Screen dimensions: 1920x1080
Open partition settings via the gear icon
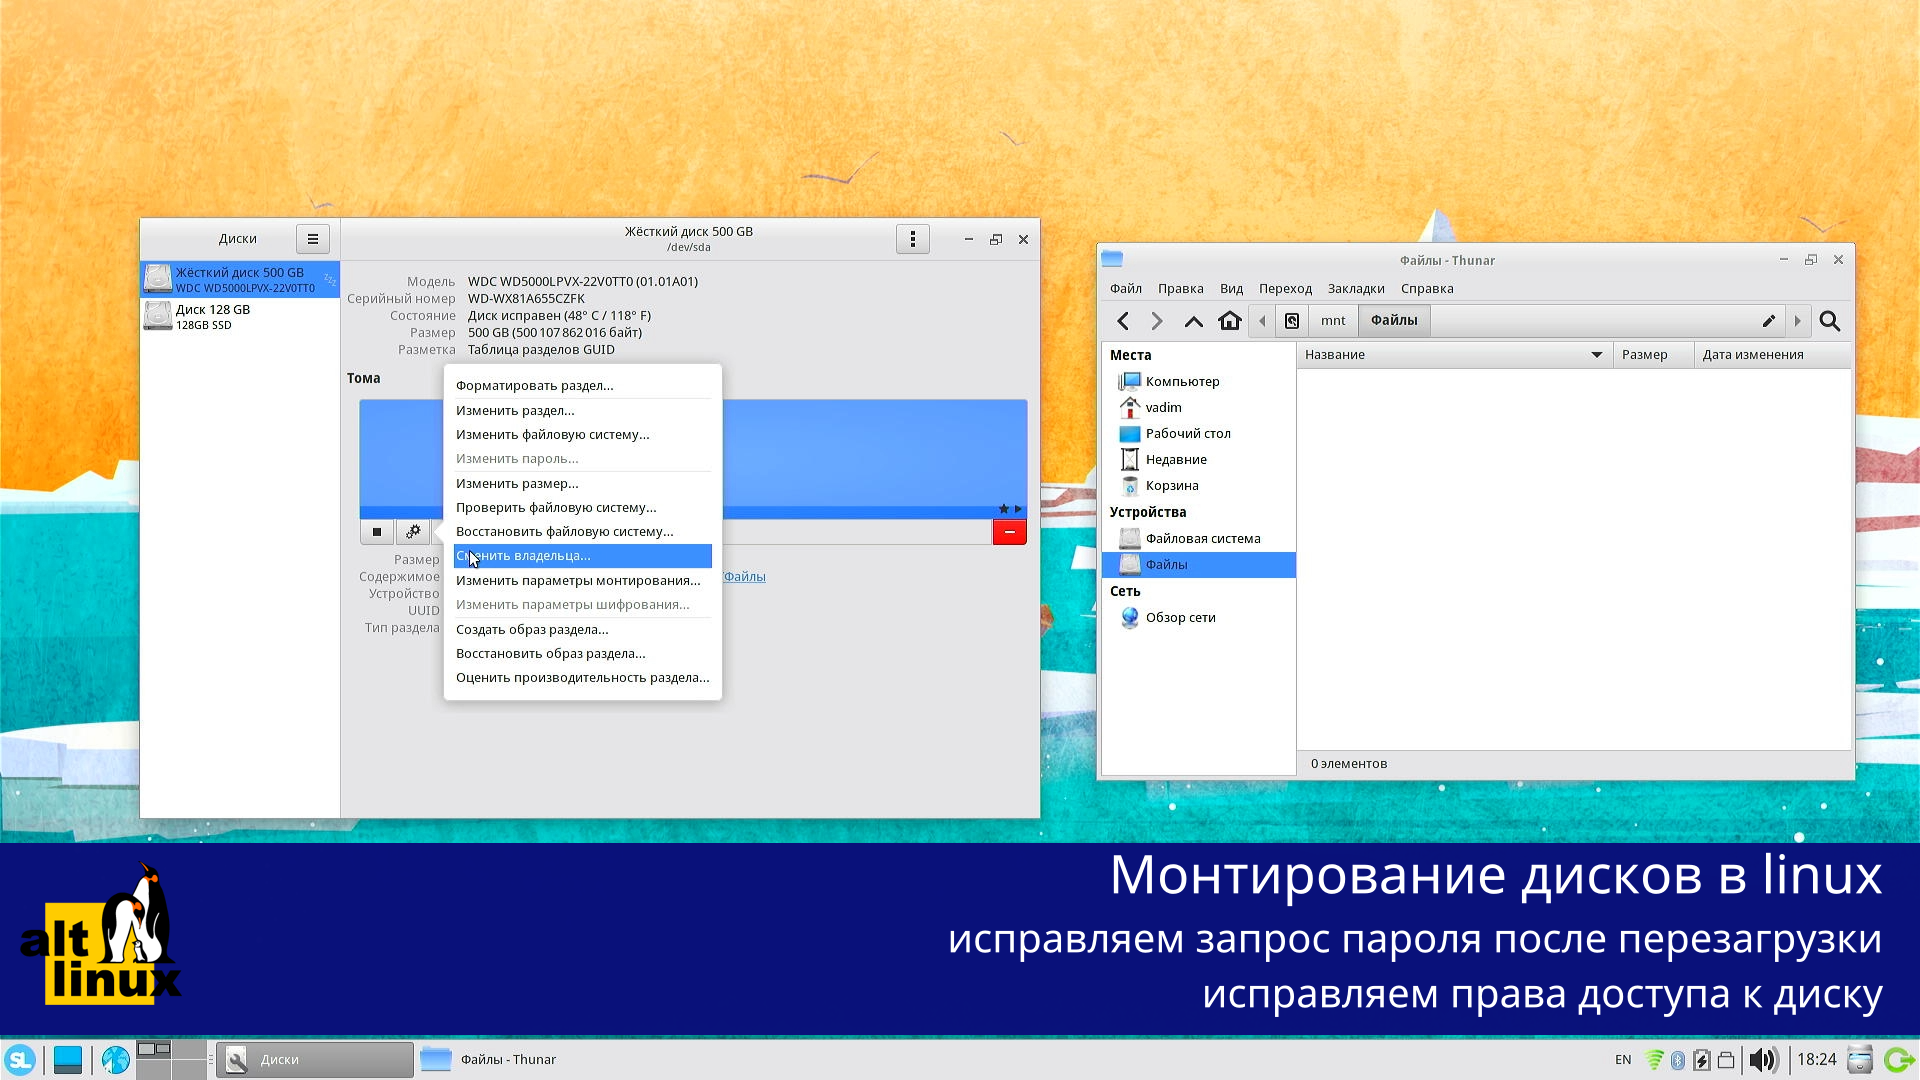coord(413,531)
